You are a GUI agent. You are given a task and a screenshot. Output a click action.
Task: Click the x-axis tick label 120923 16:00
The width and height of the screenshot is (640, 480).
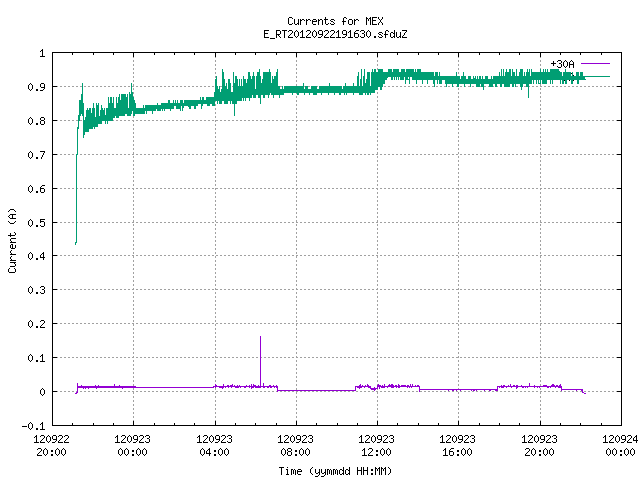(x=457, y=446)
